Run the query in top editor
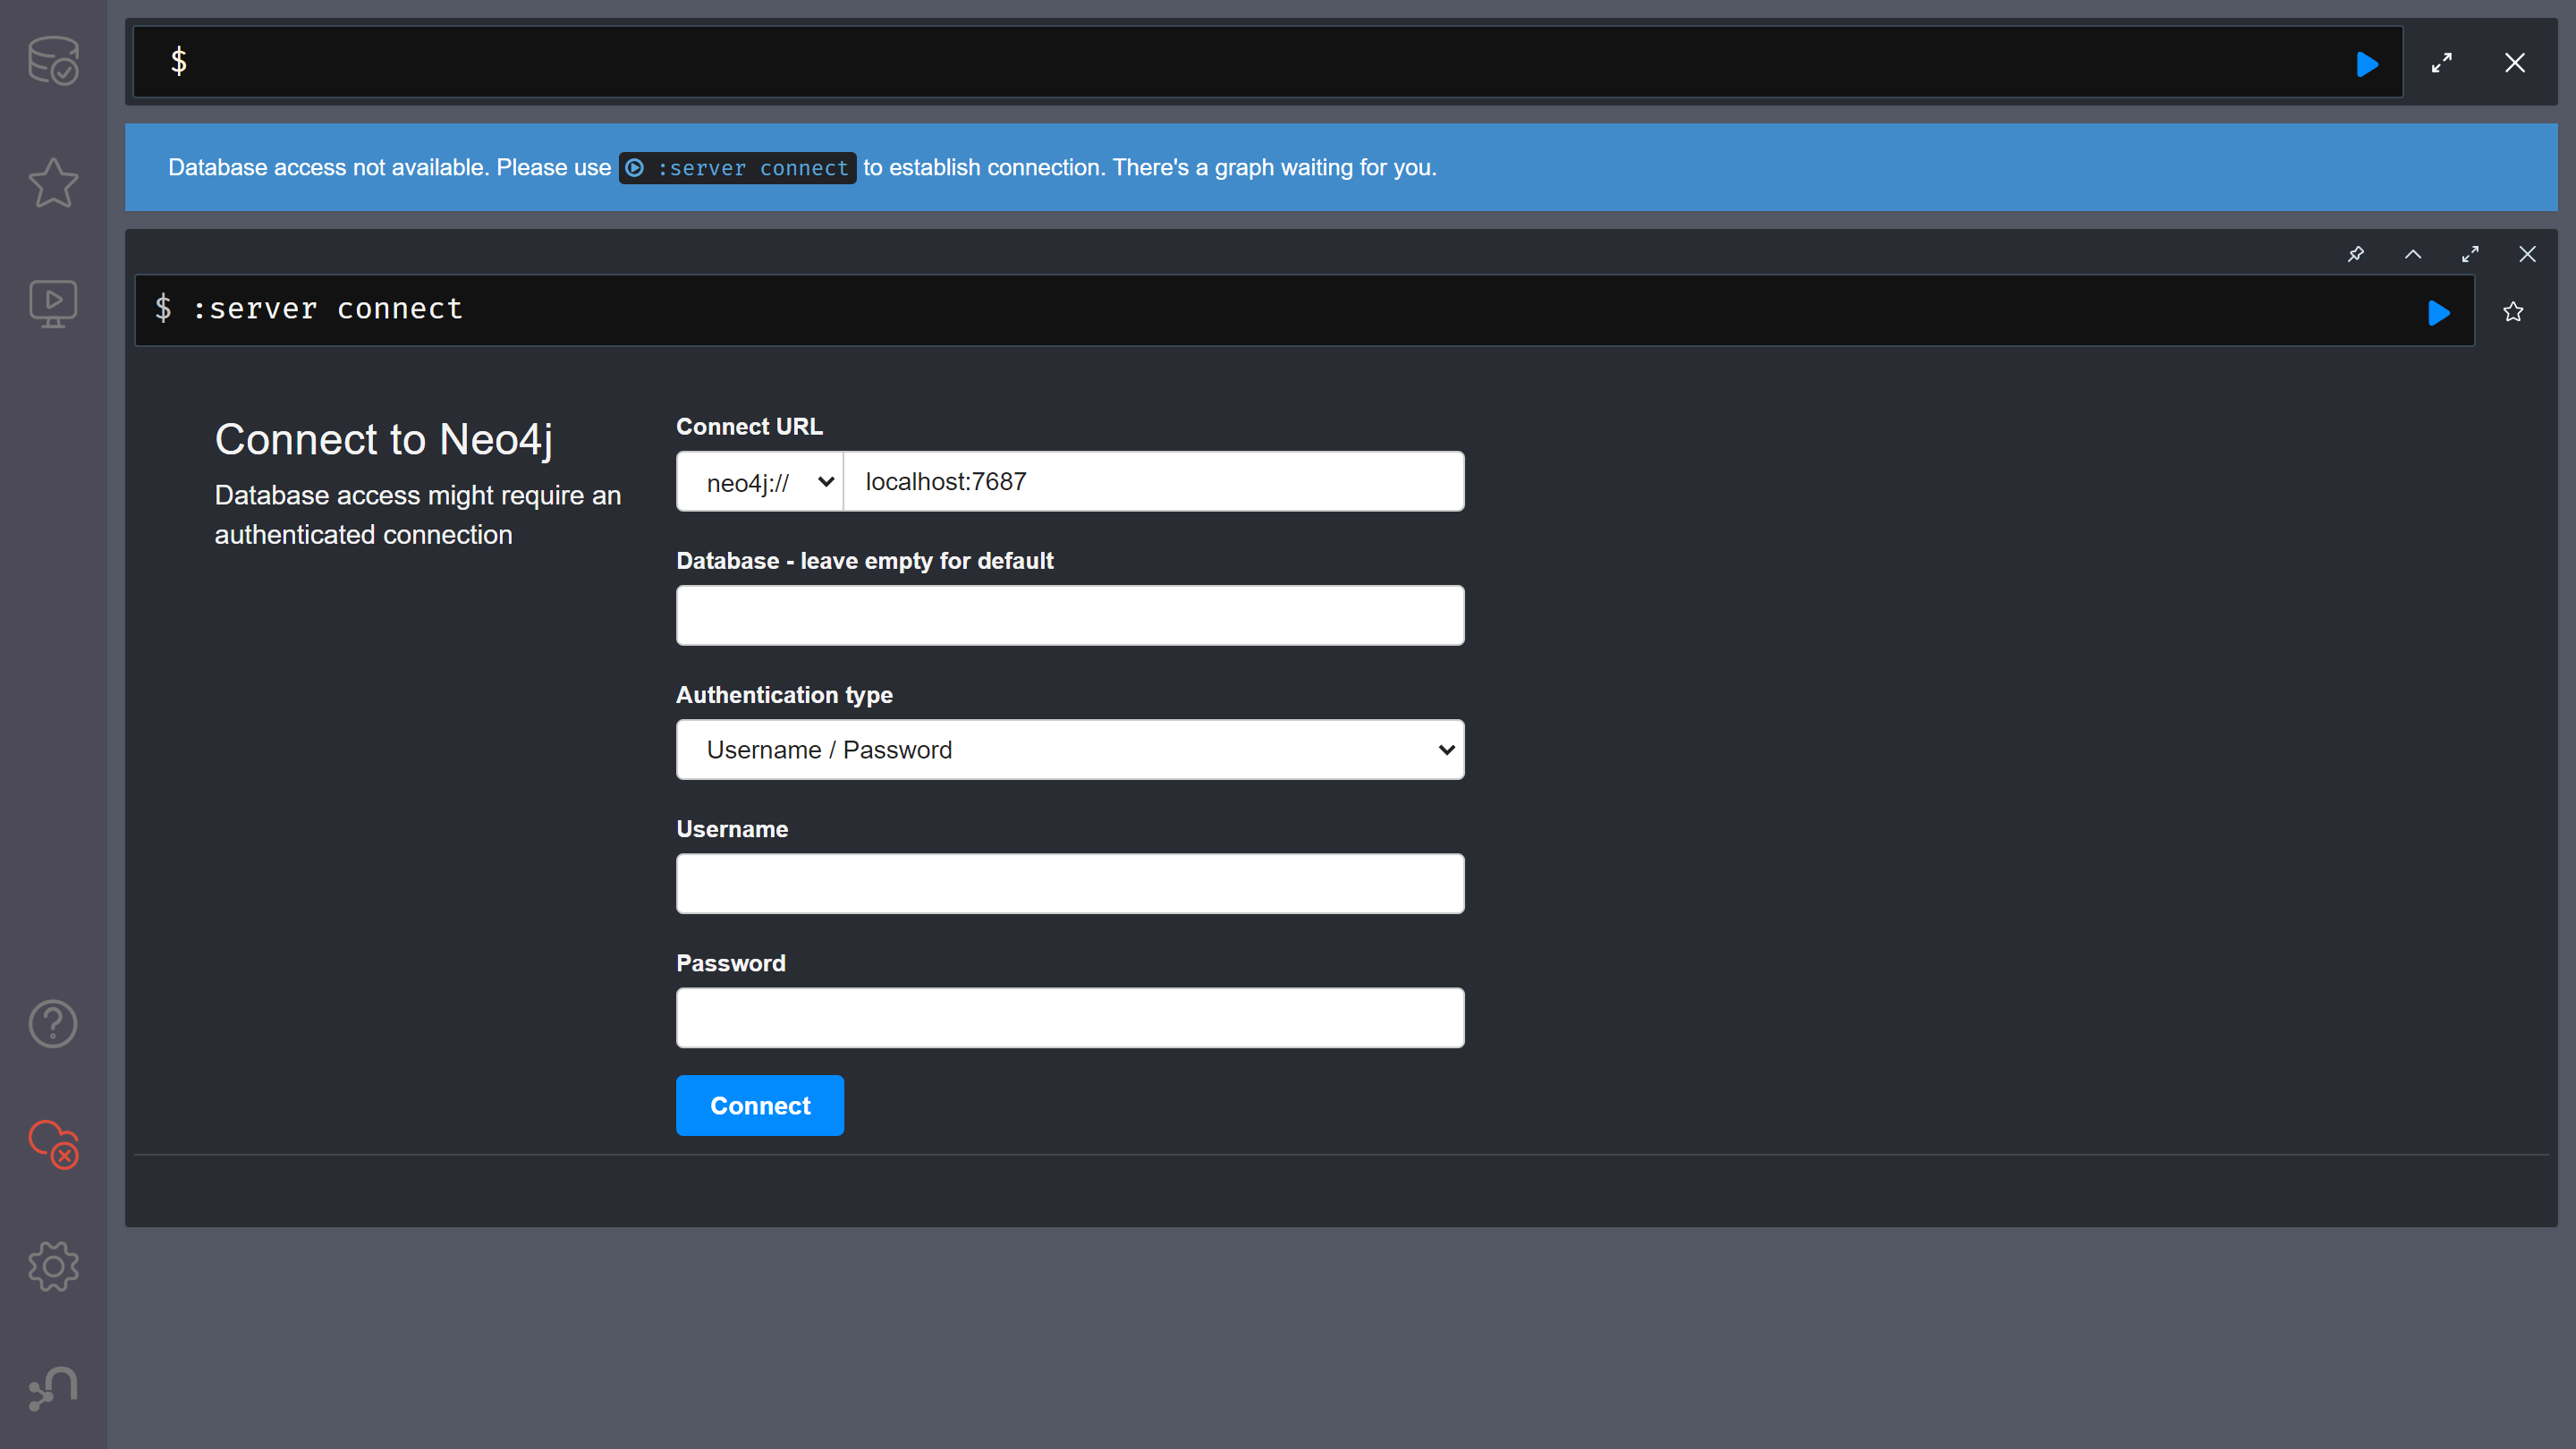2576x1449 pixels. tap(2366, 65)
